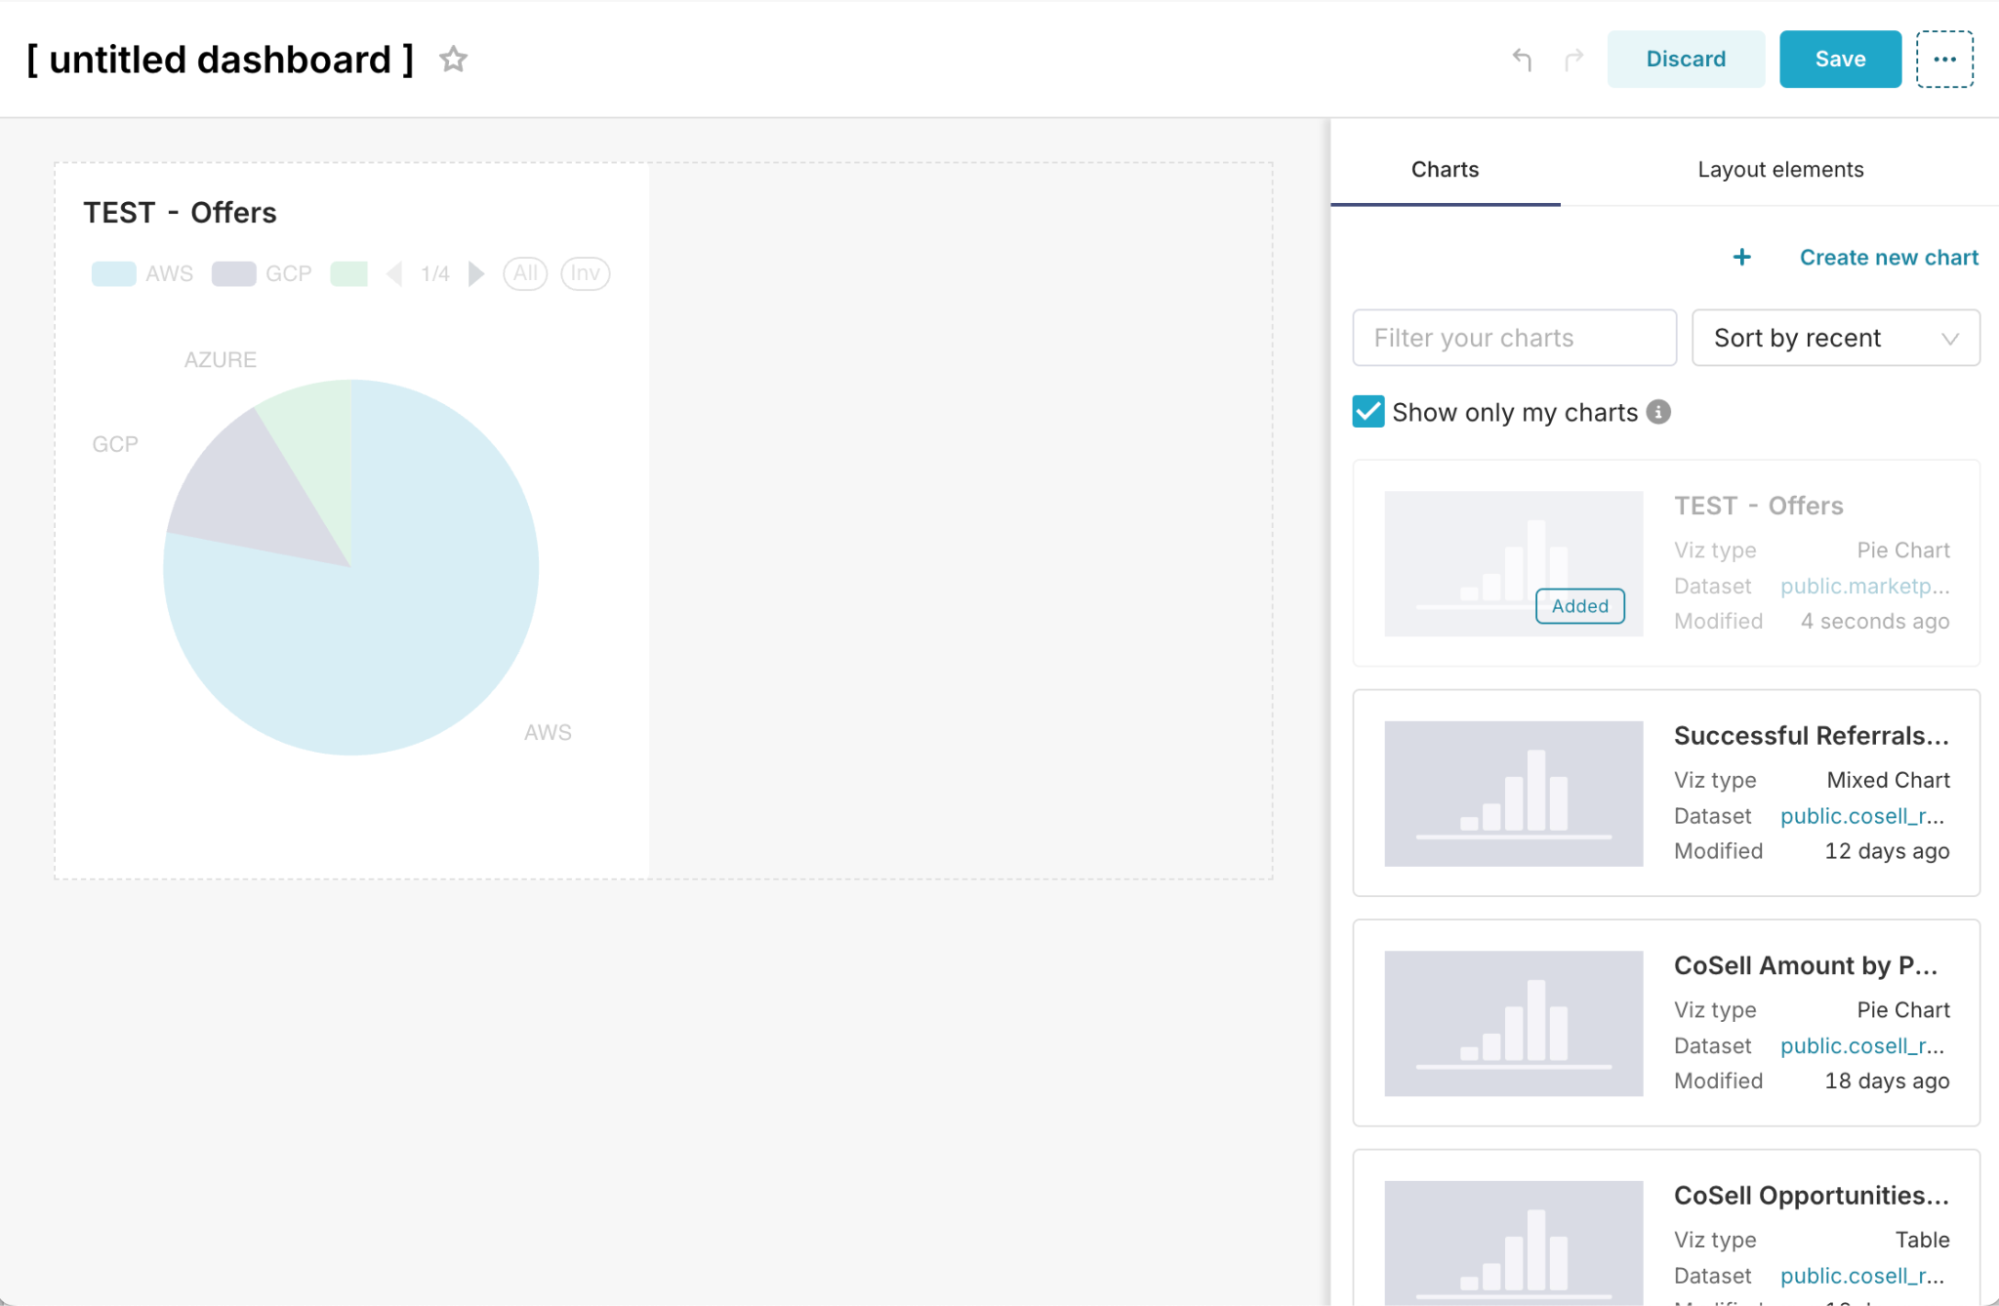Switch to the Layout elements tab
1999x1306 pixels.
click(1779, 169)
